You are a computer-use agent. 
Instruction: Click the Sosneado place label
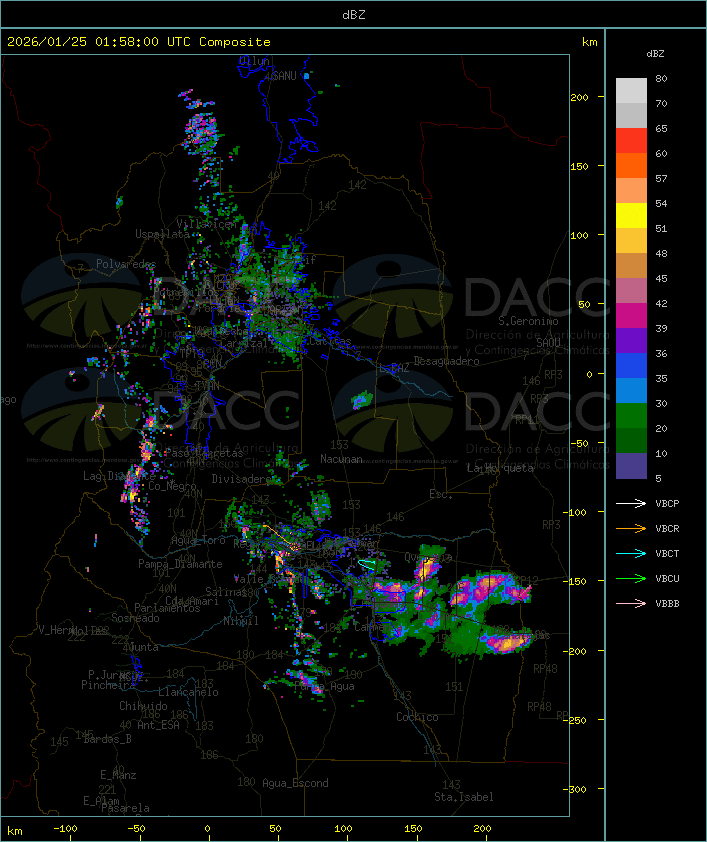[x=135, y=618]
